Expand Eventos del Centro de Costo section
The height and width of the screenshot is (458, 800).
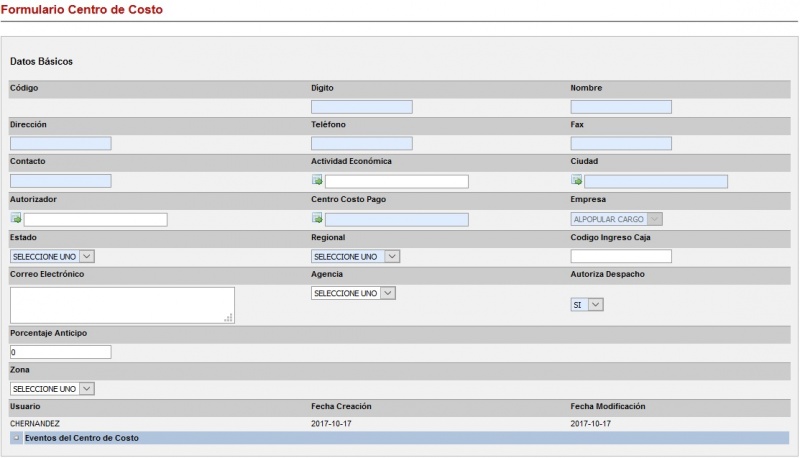[16, 438]
